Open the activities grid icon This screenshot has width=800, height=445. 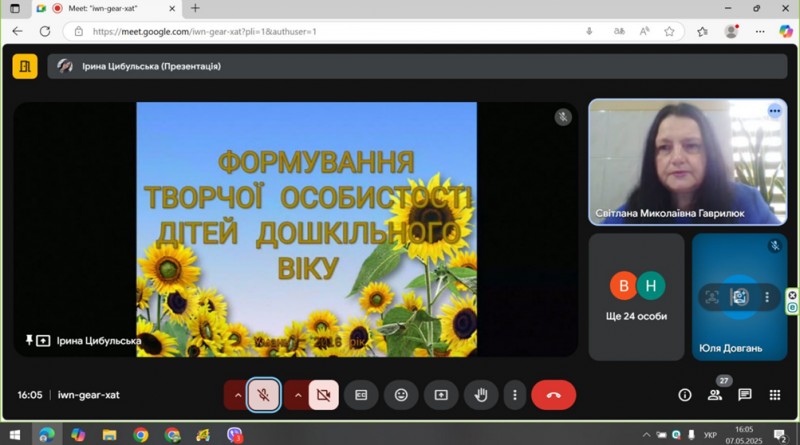(774, 395)
